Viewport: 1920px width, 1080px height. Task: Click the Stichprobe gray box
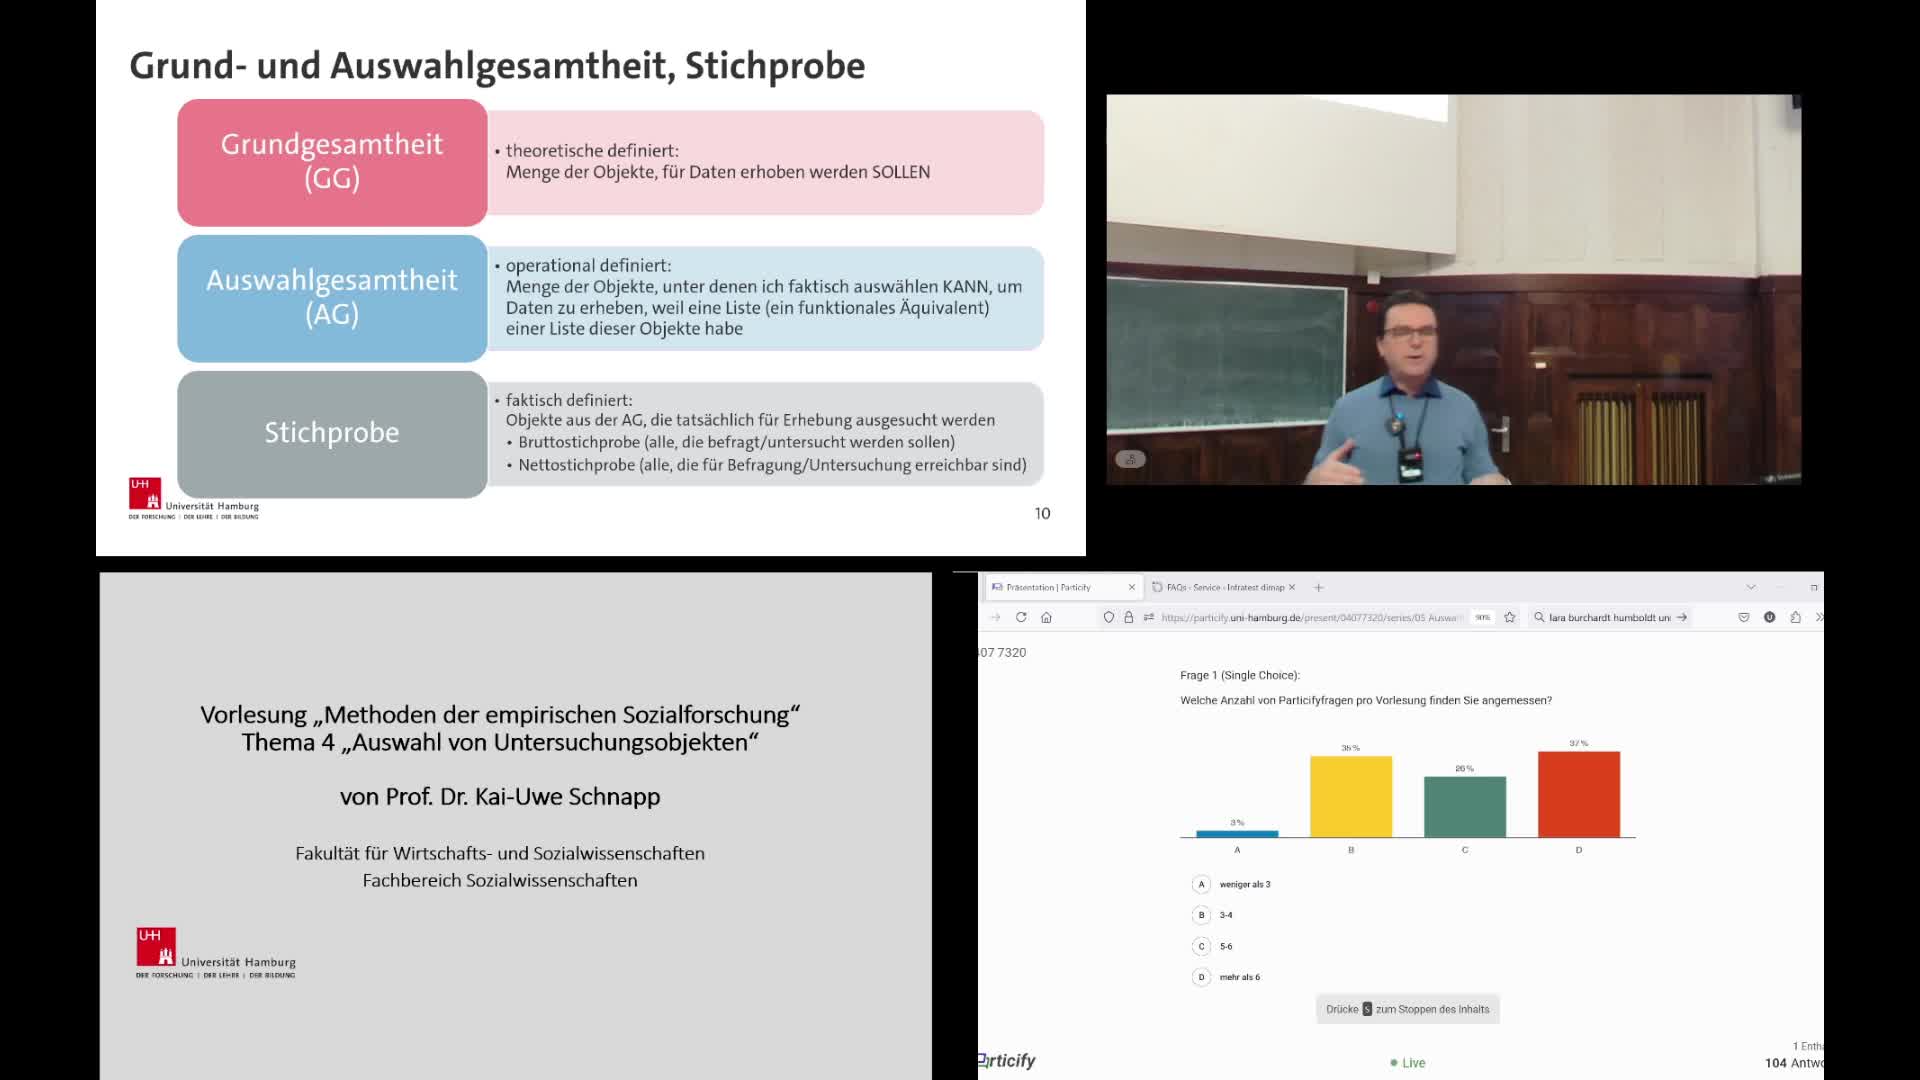tap(332, 434)
